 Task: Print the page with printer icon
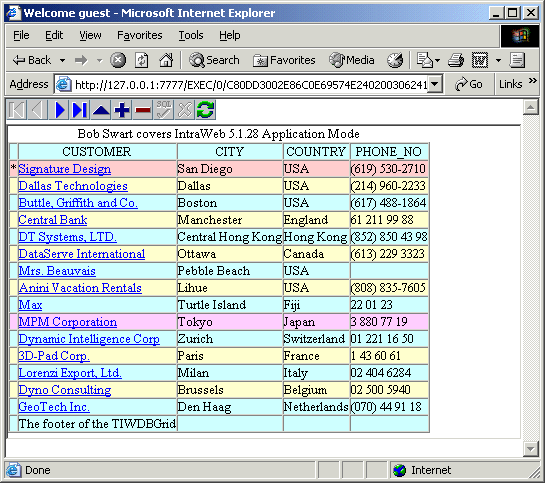456,60
